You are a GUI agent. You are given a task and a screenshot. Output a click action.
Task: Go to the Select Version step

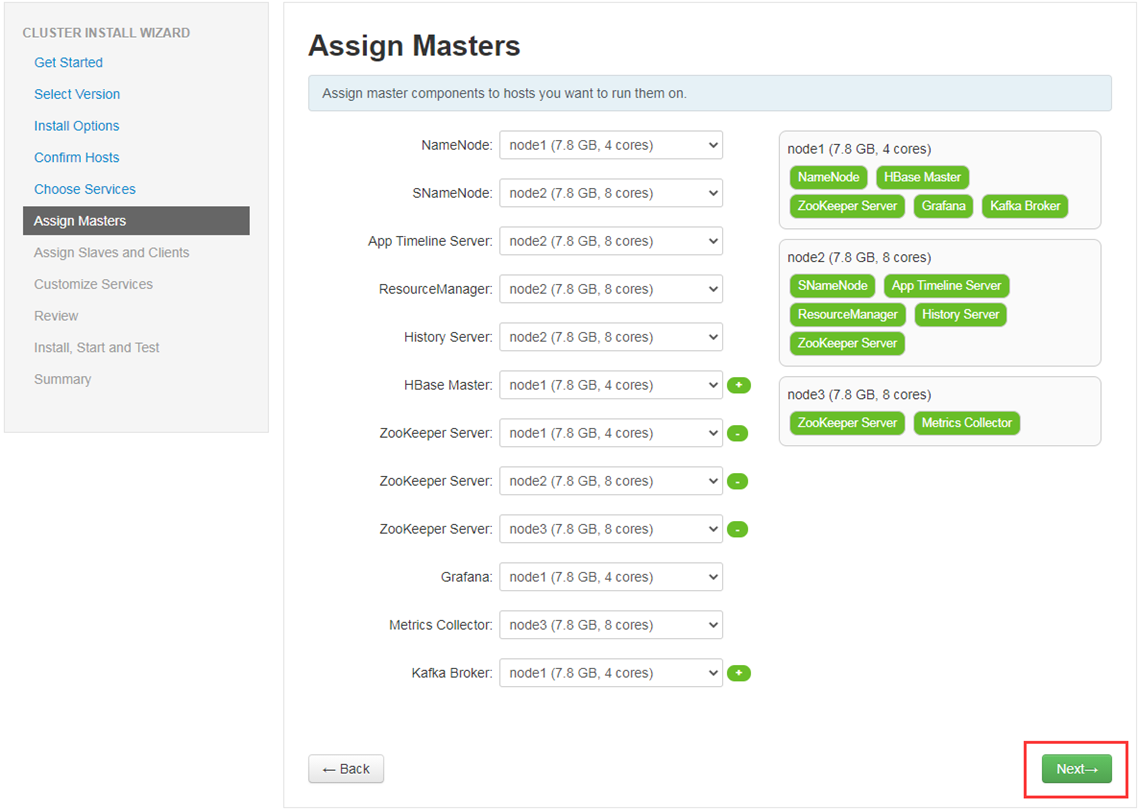pos(77,94)
